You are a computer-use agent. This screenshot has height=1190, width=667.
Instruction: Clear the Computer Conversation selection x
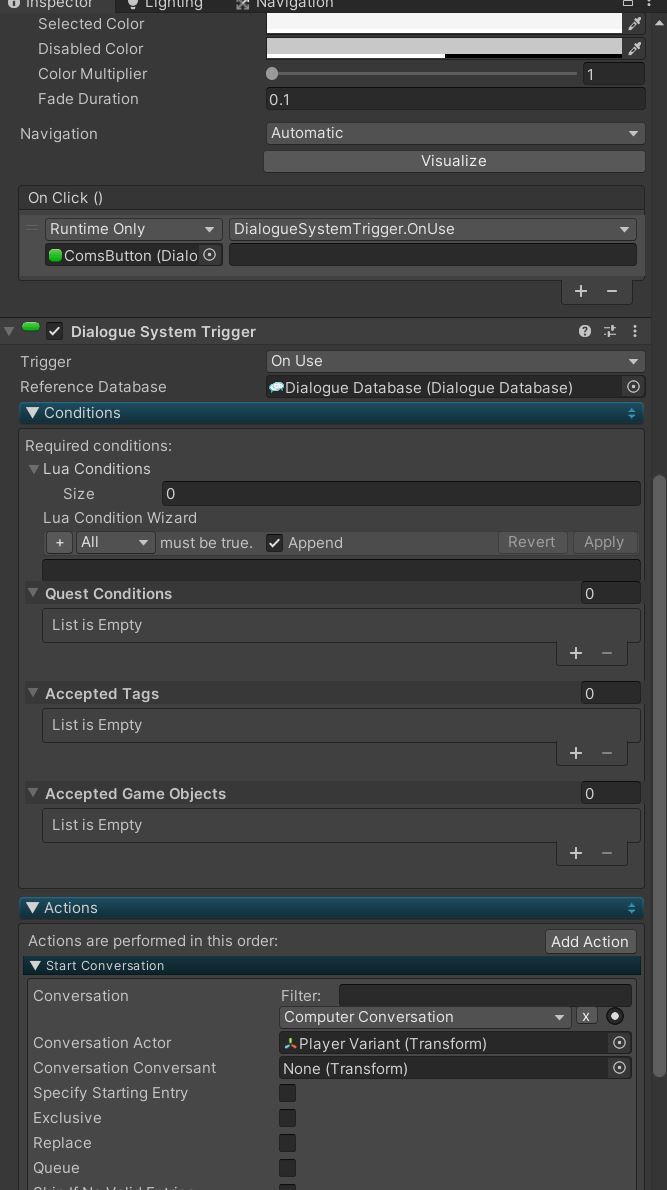pyautogui.click(x=586, y=1016)
